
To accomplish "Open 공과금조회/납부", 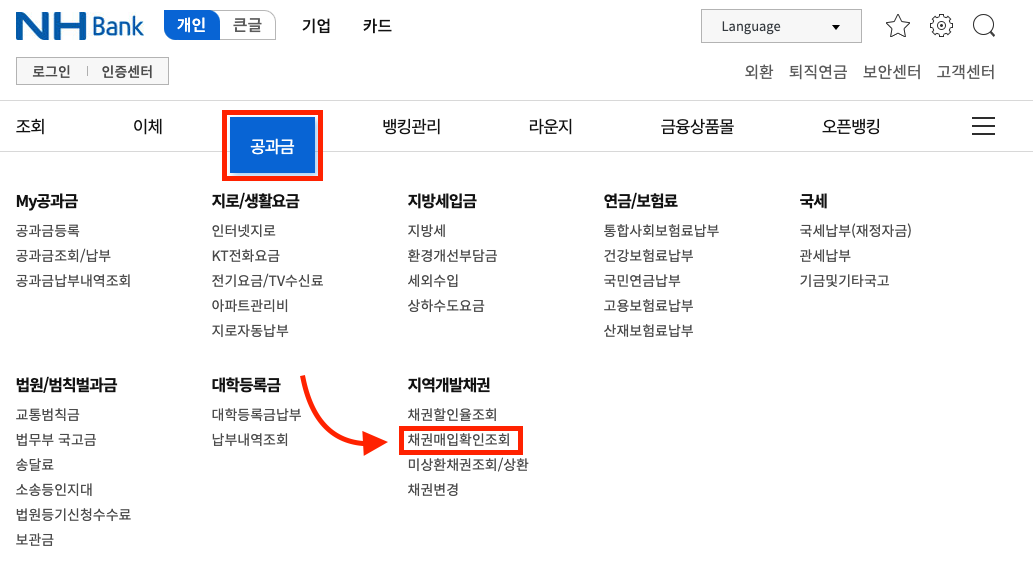I will tap(63, 256).
